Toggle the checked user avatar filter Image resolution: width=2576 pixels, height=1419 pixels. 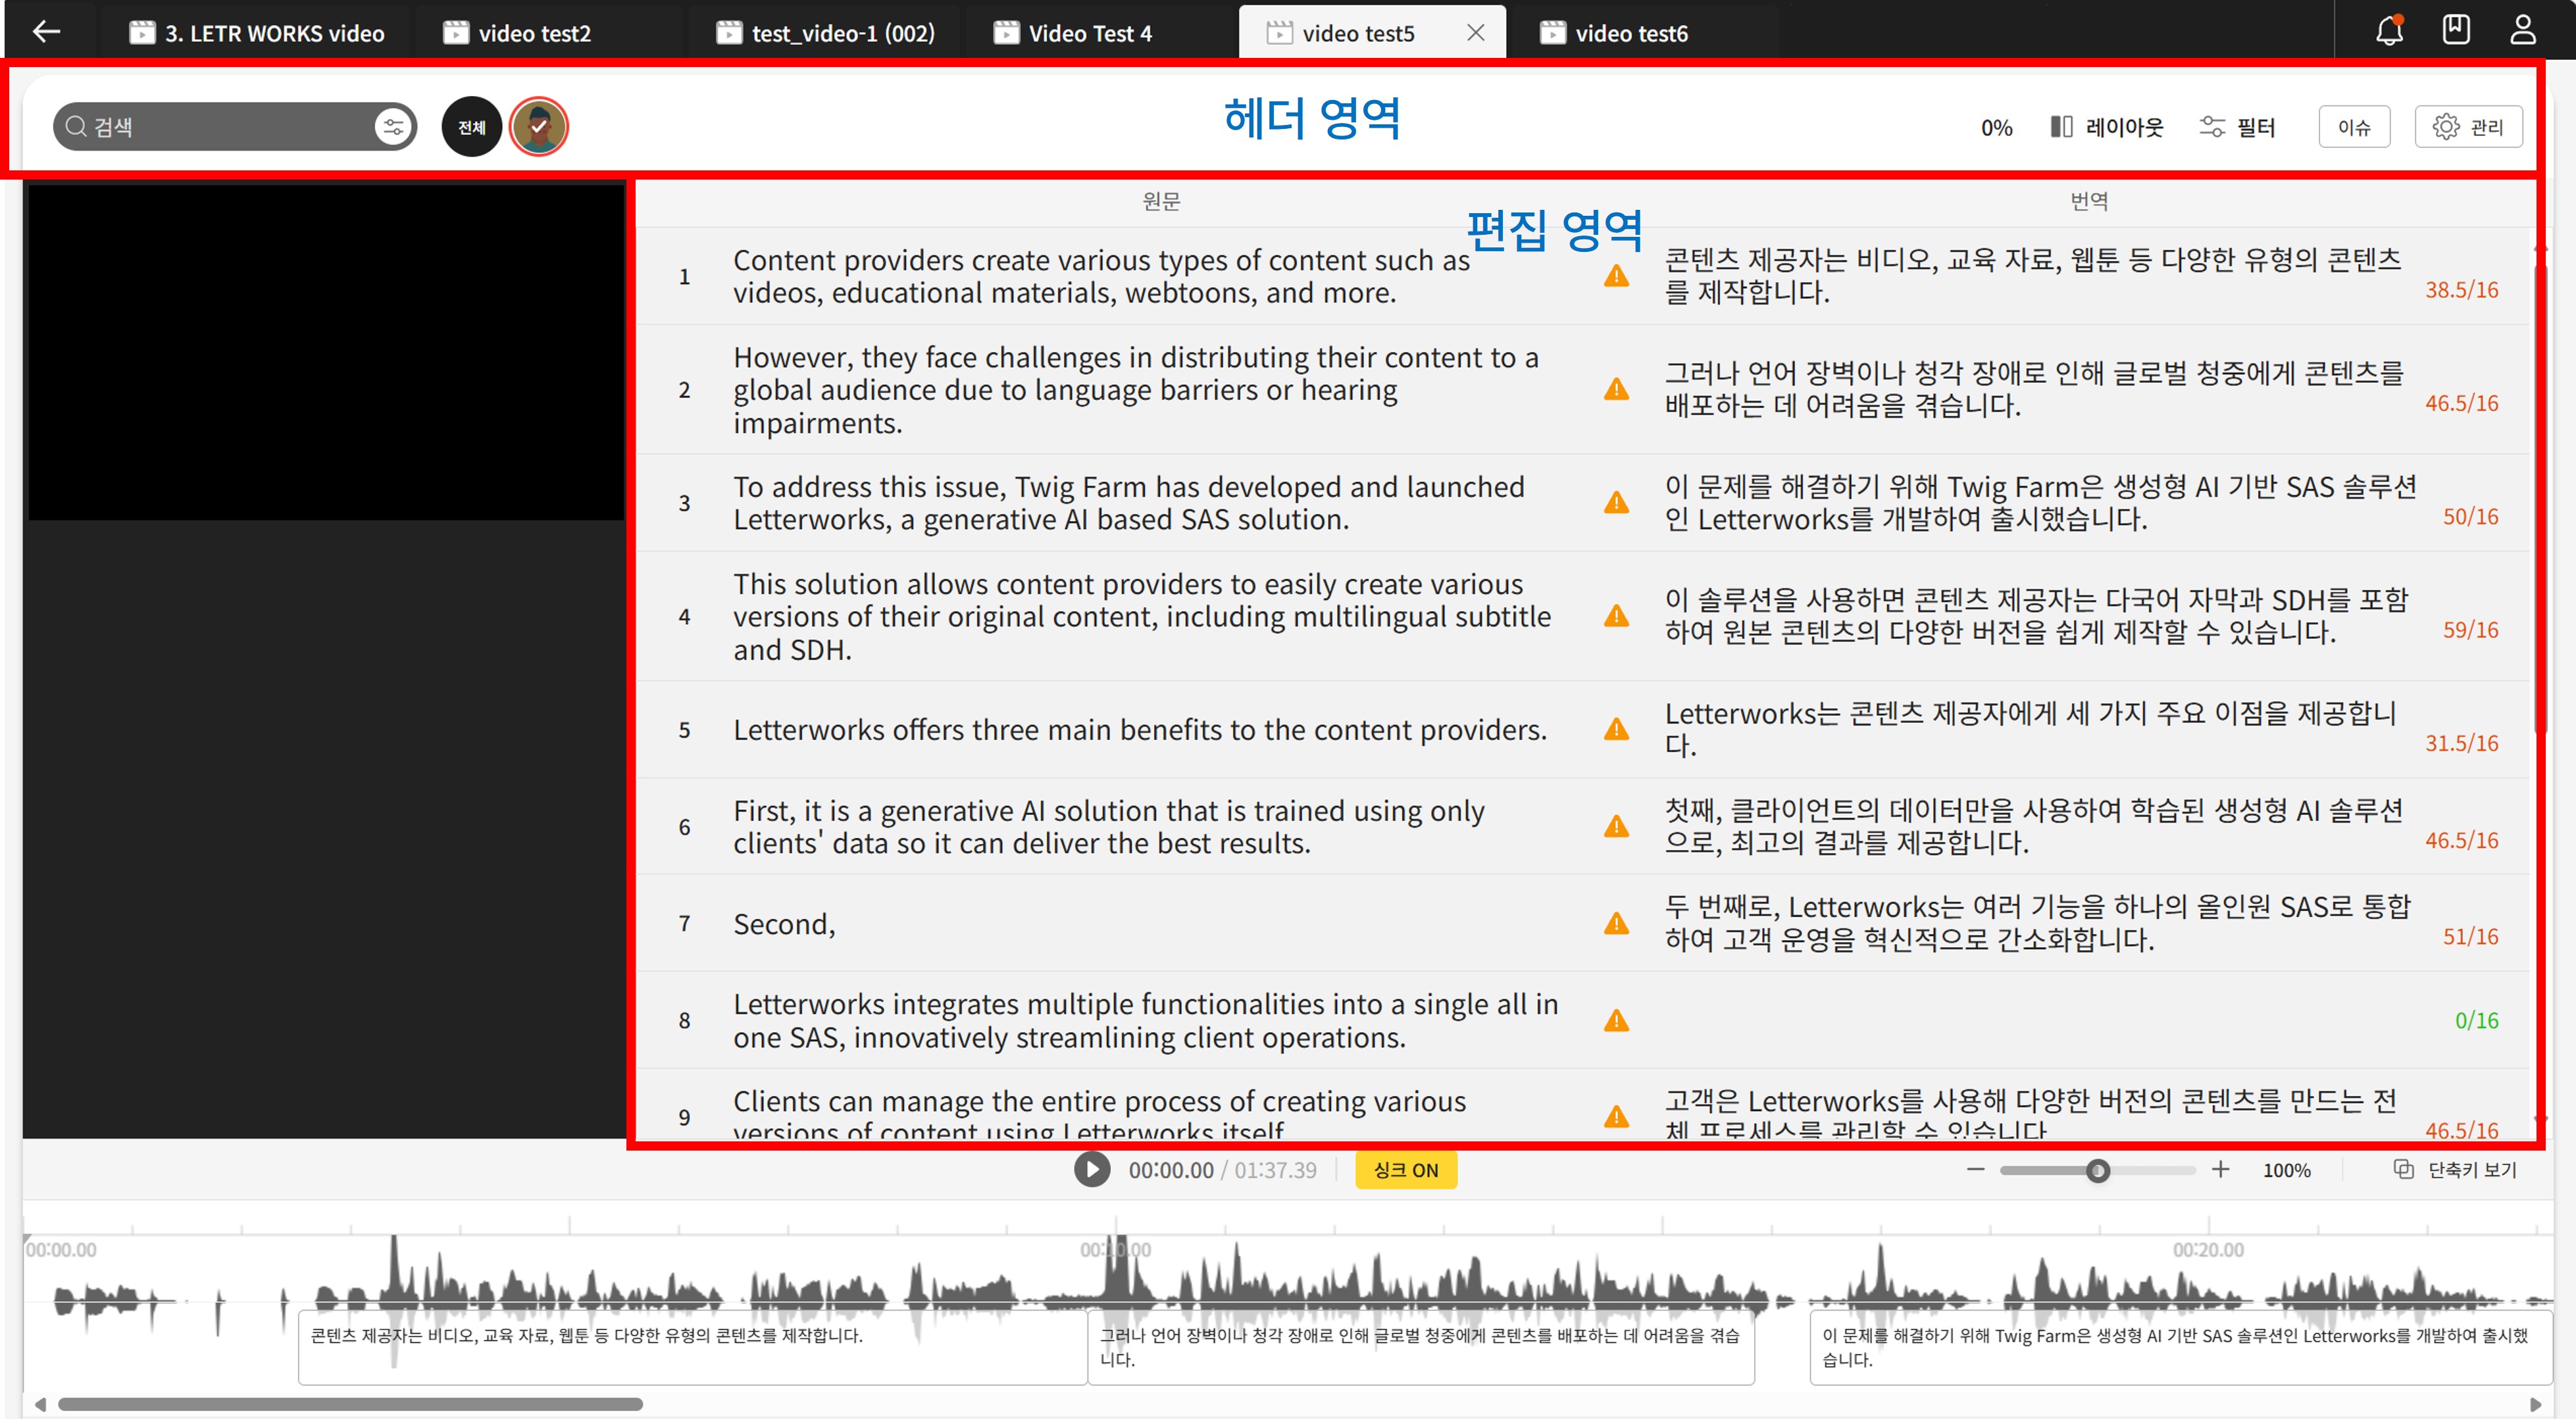538,127
